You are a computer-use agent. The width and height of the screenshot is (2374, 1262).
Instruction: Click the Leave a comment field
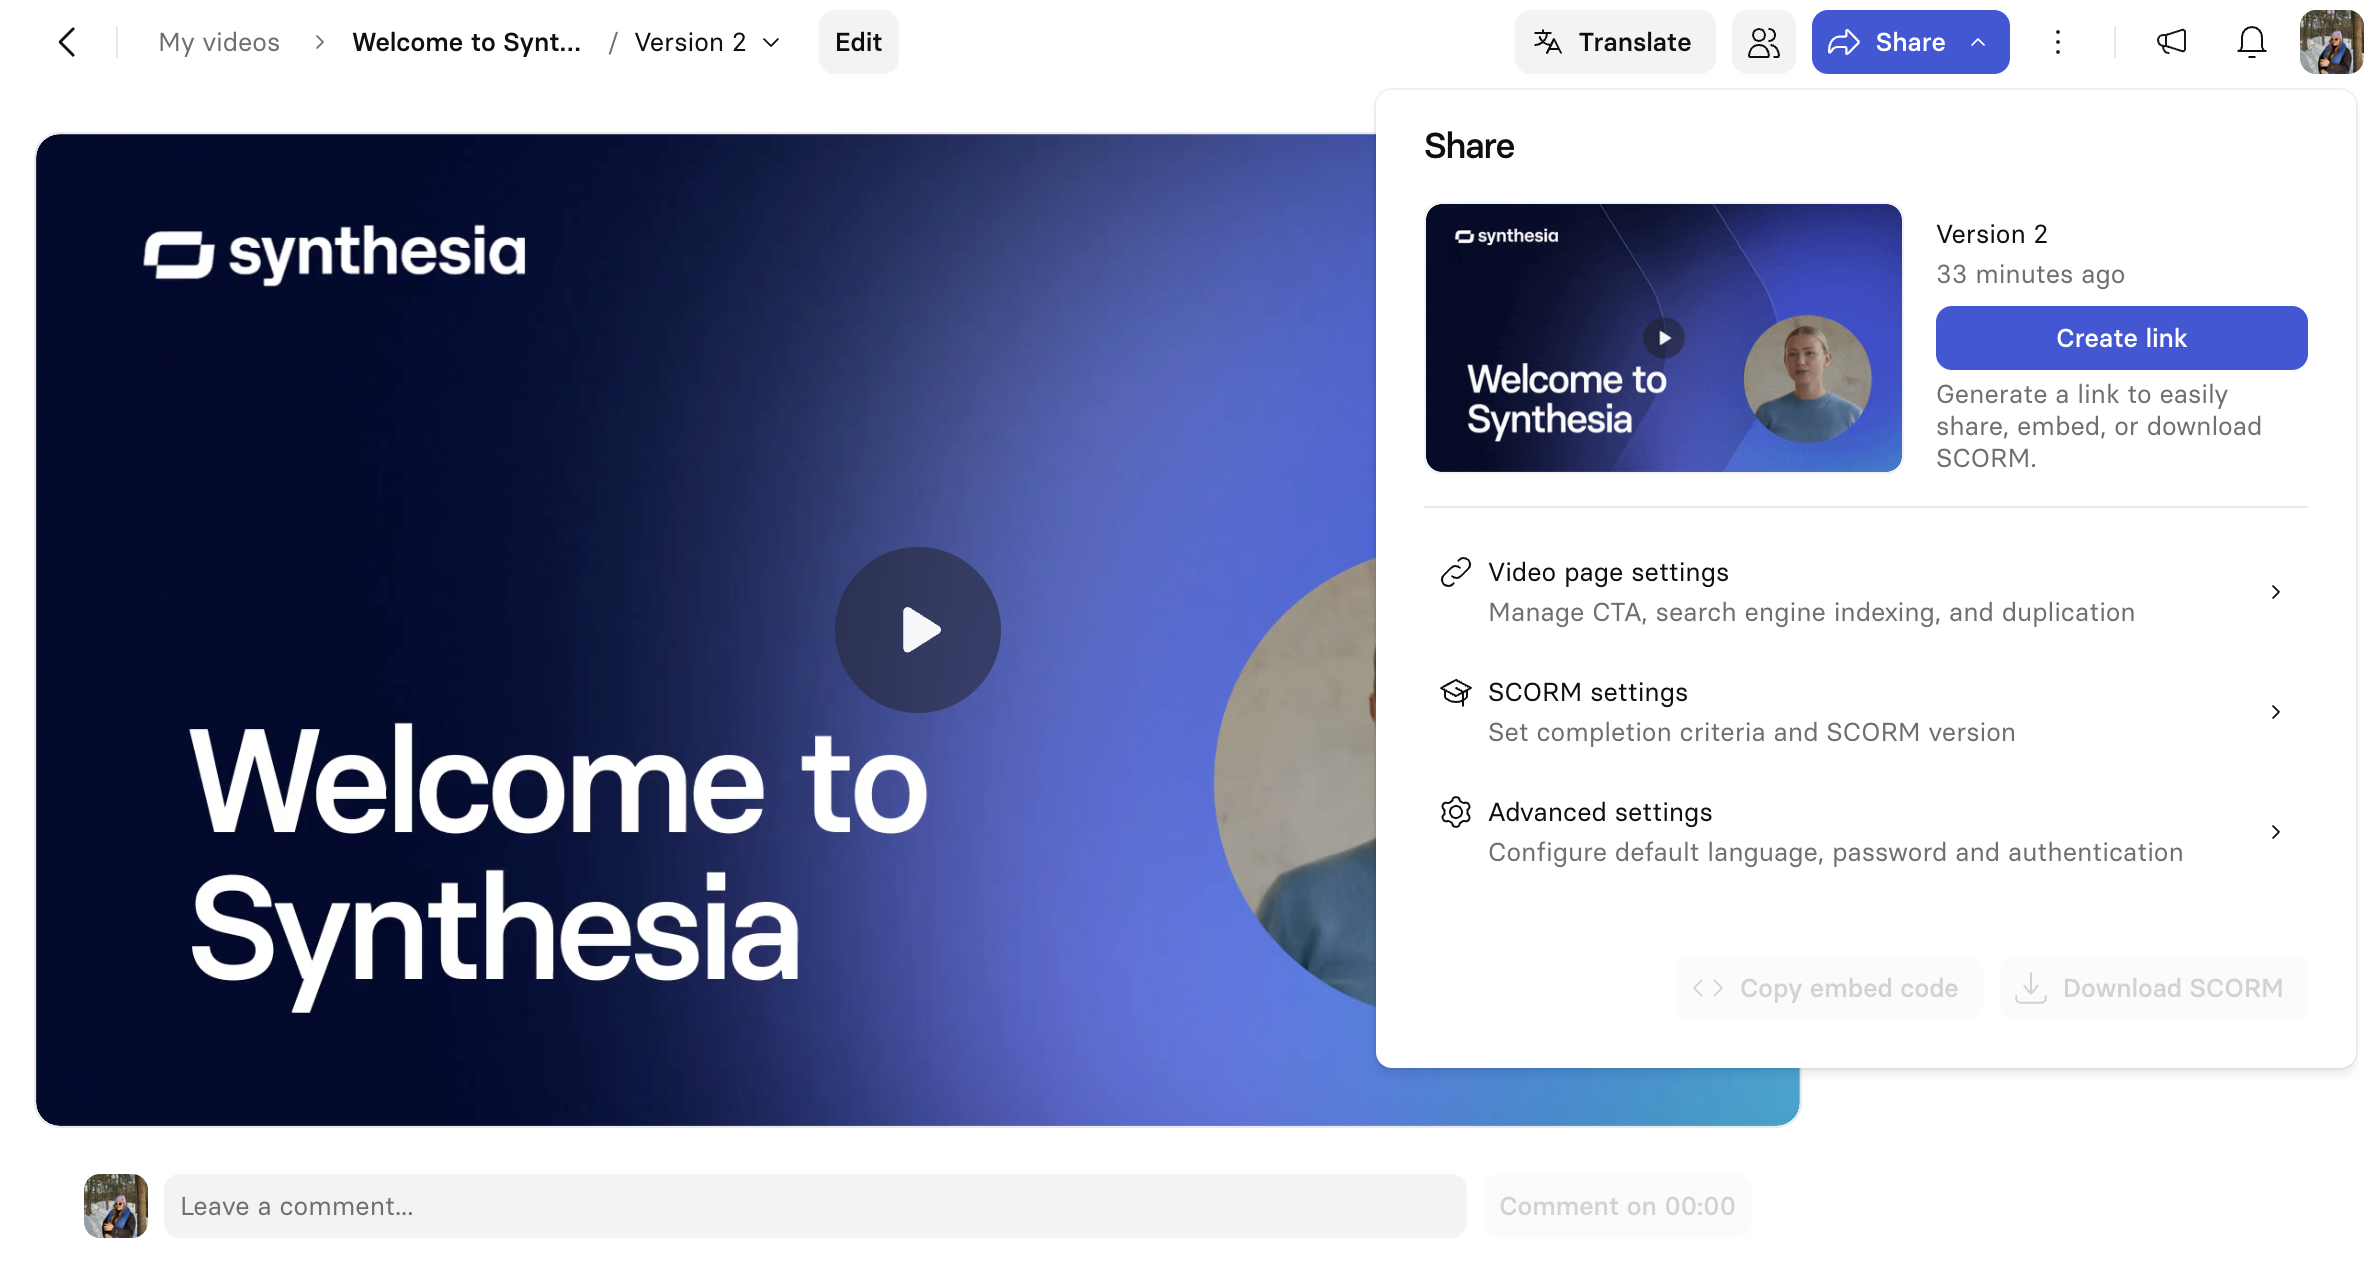(x=815, y=1206)
